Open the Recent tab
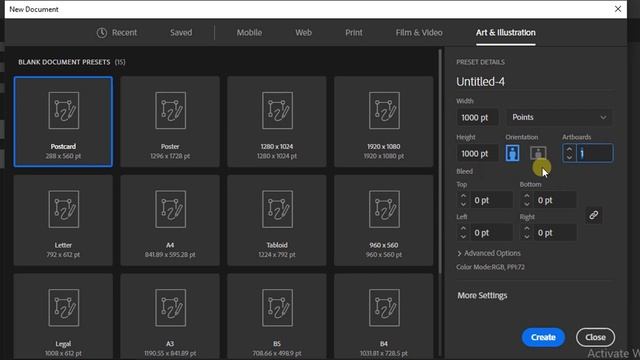The height and width of the screenshot is (360, 640). (117, 33)
